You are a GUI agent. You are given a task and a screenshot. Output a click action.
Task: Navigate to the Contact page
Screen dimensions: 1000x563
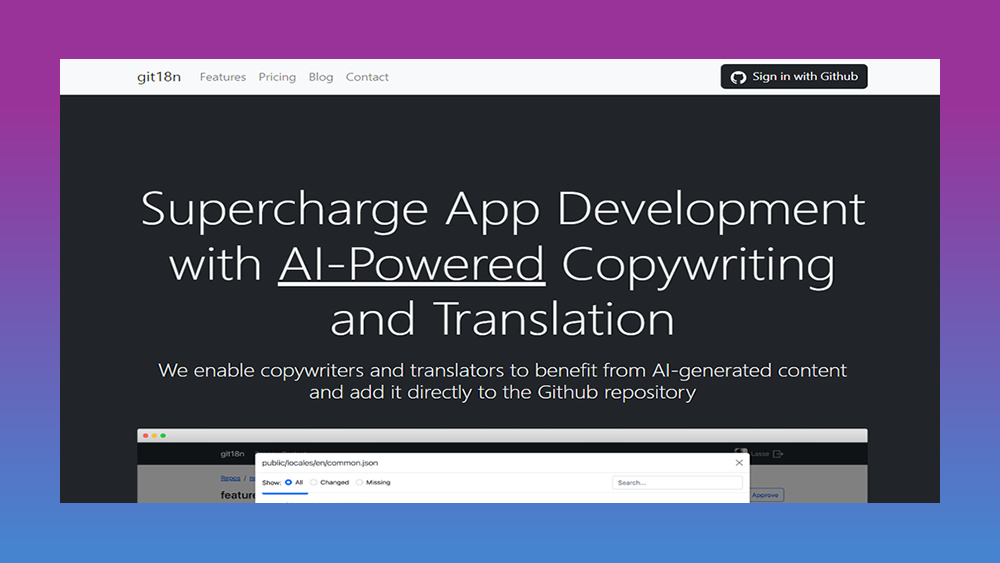[367, 77]
